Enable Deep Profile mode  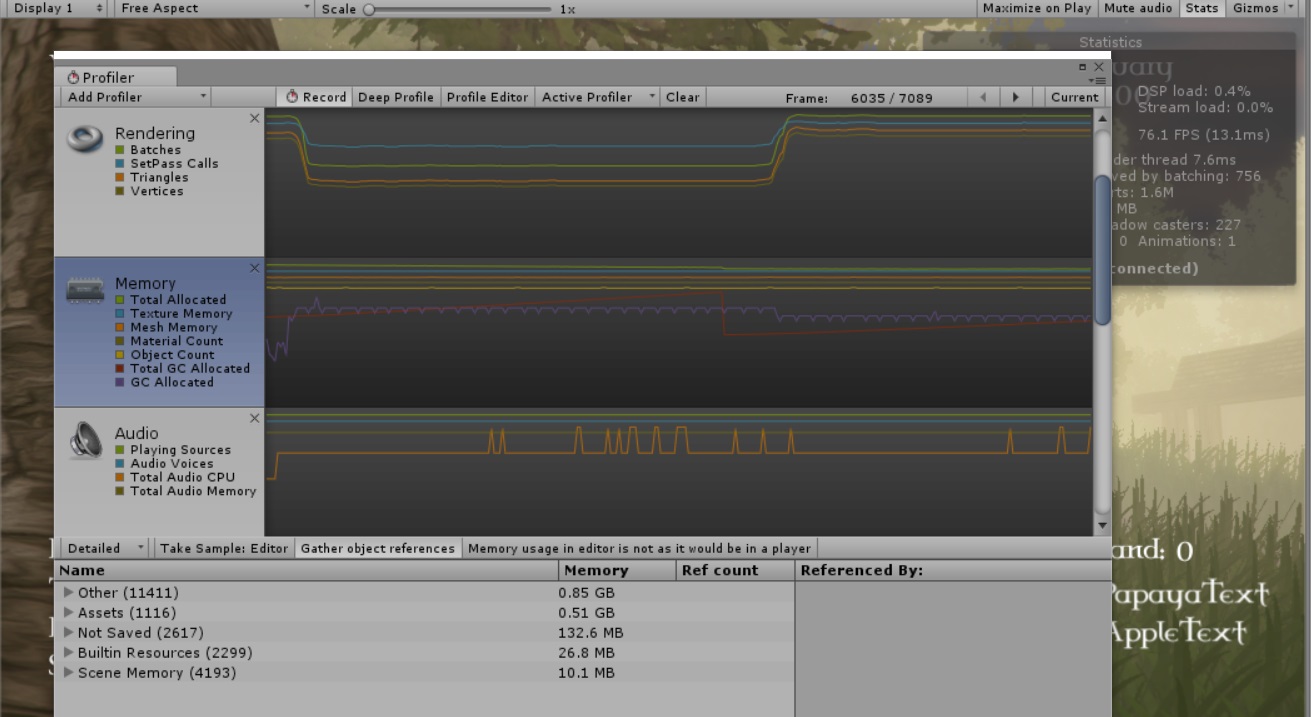pos(395,97)
